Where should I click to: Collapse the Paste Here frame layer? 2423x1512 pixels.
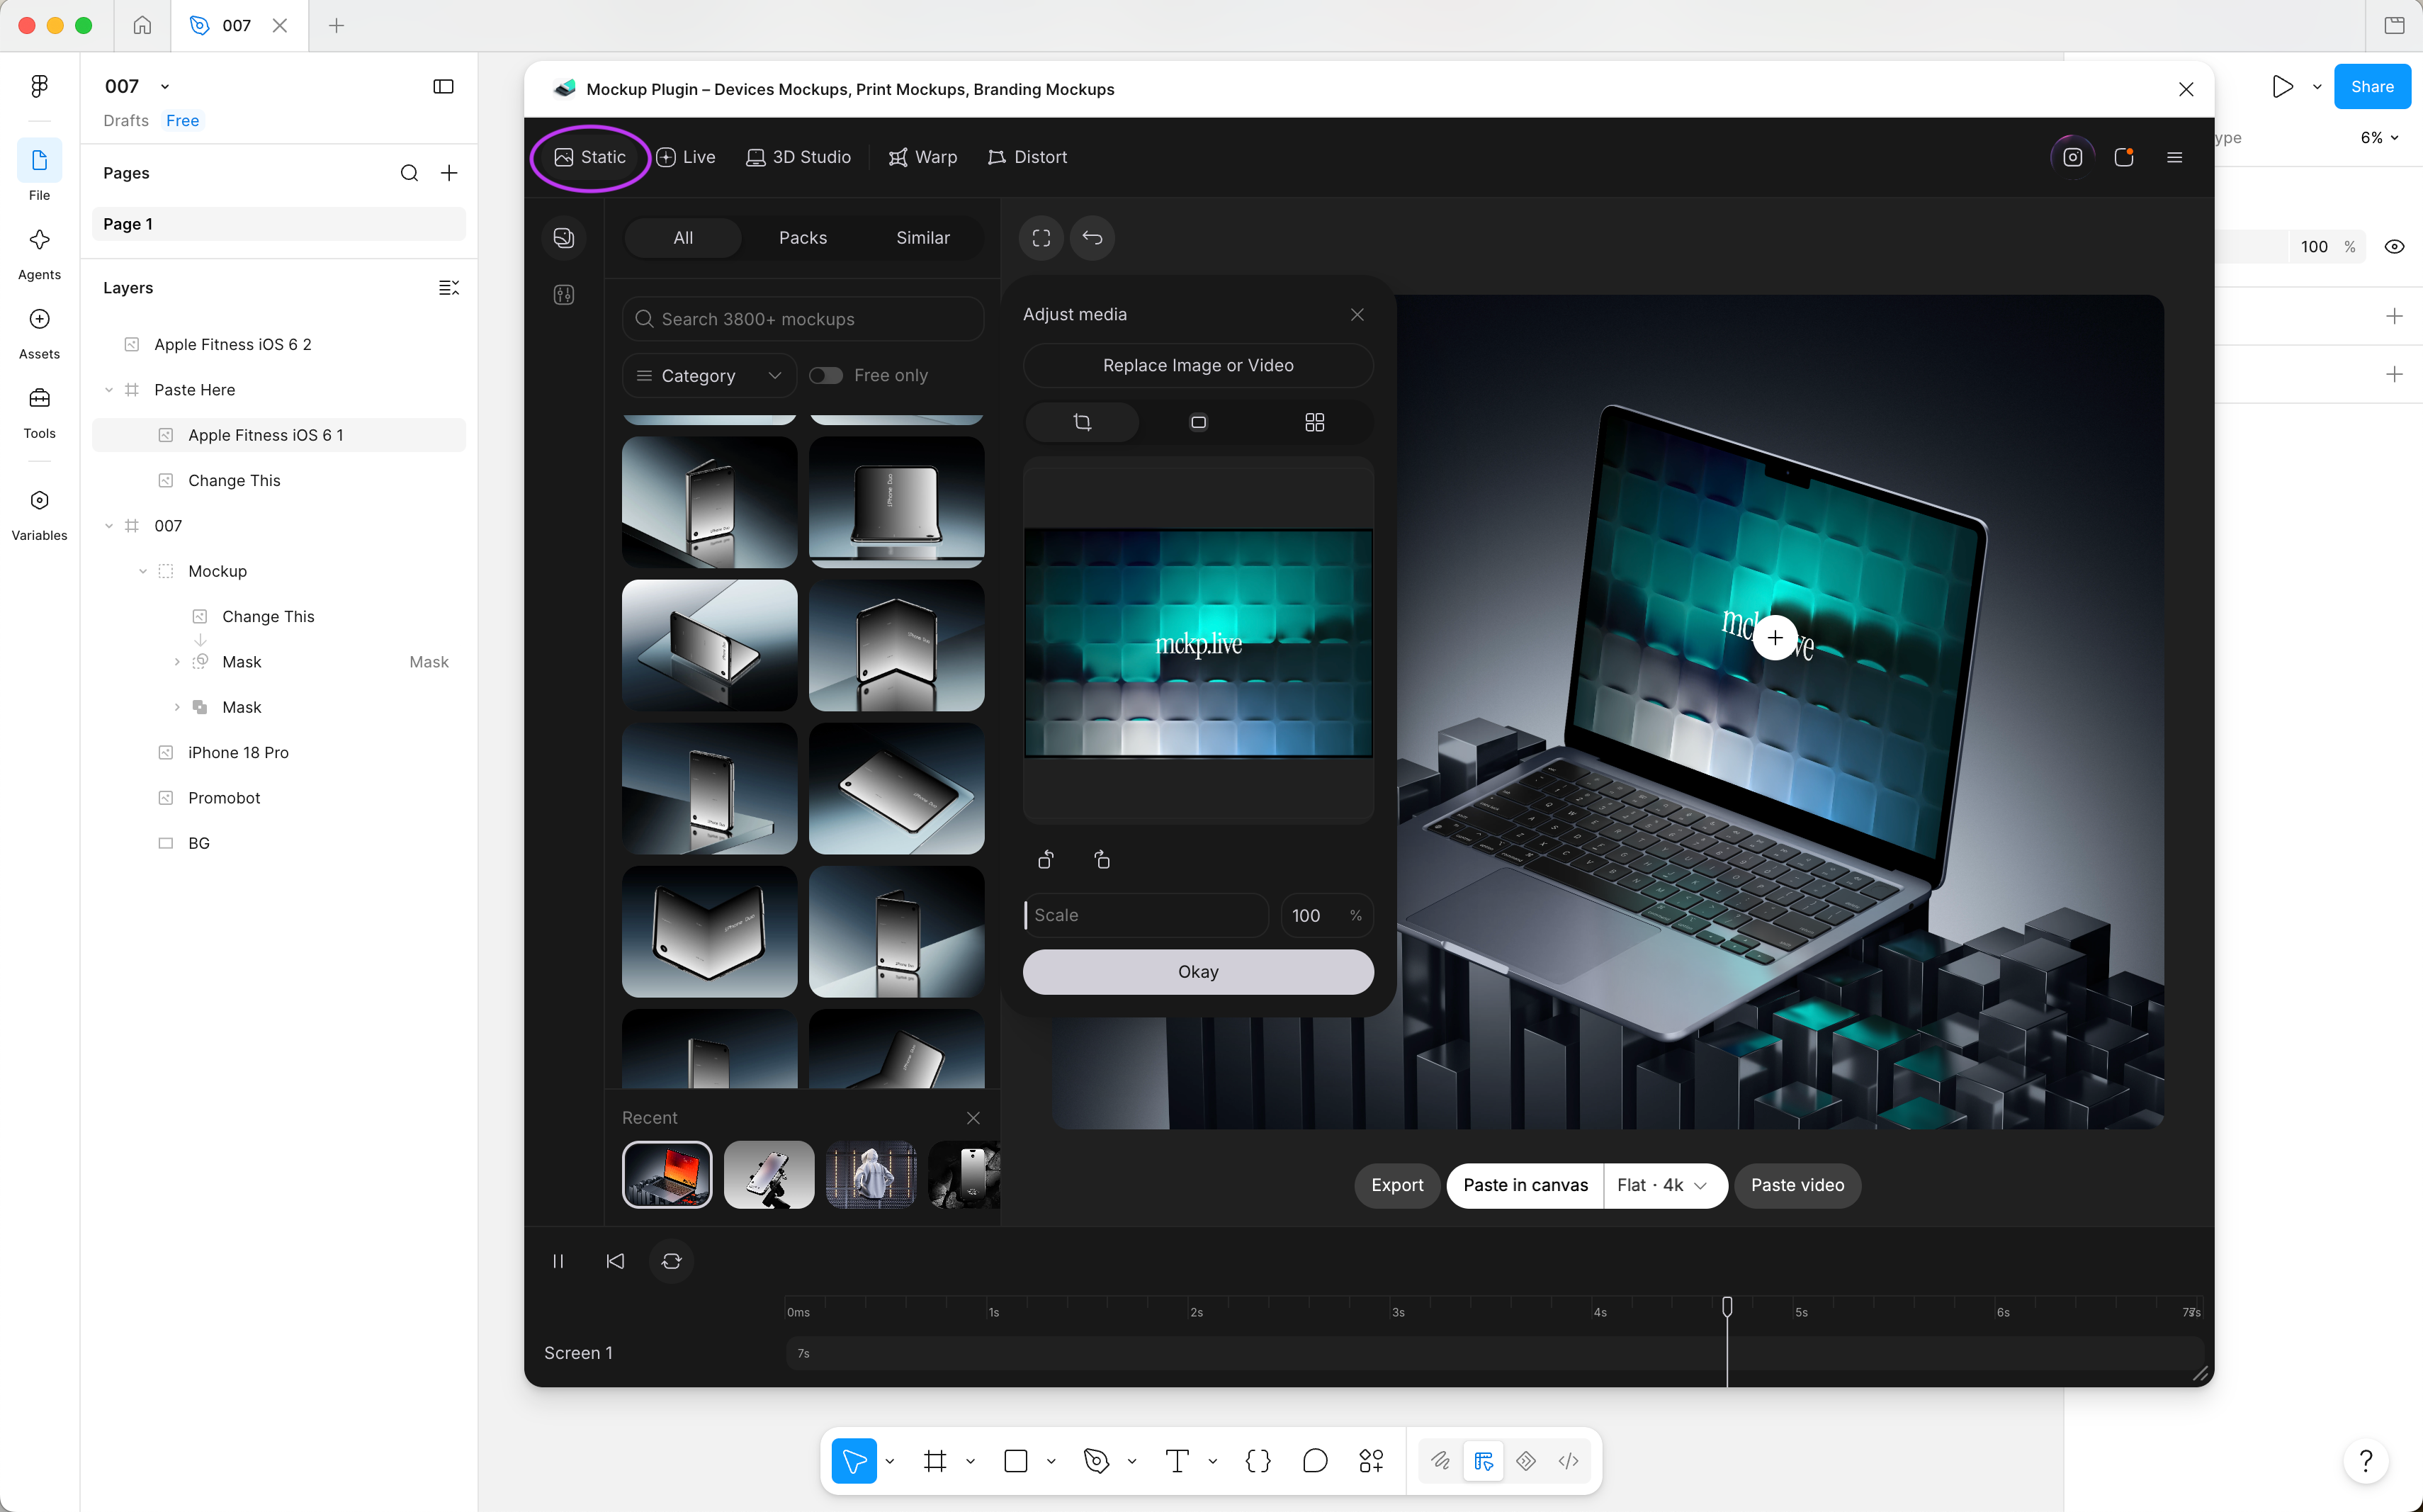[x=109, y=390]
